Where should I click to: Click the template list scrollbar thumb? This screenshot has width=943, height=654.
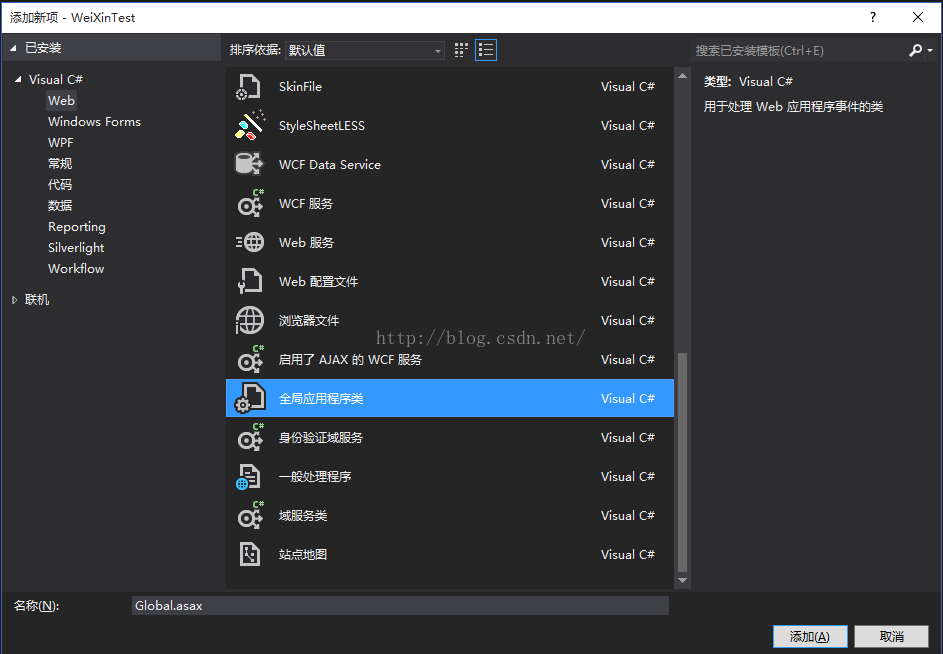(x=682, y=462)
